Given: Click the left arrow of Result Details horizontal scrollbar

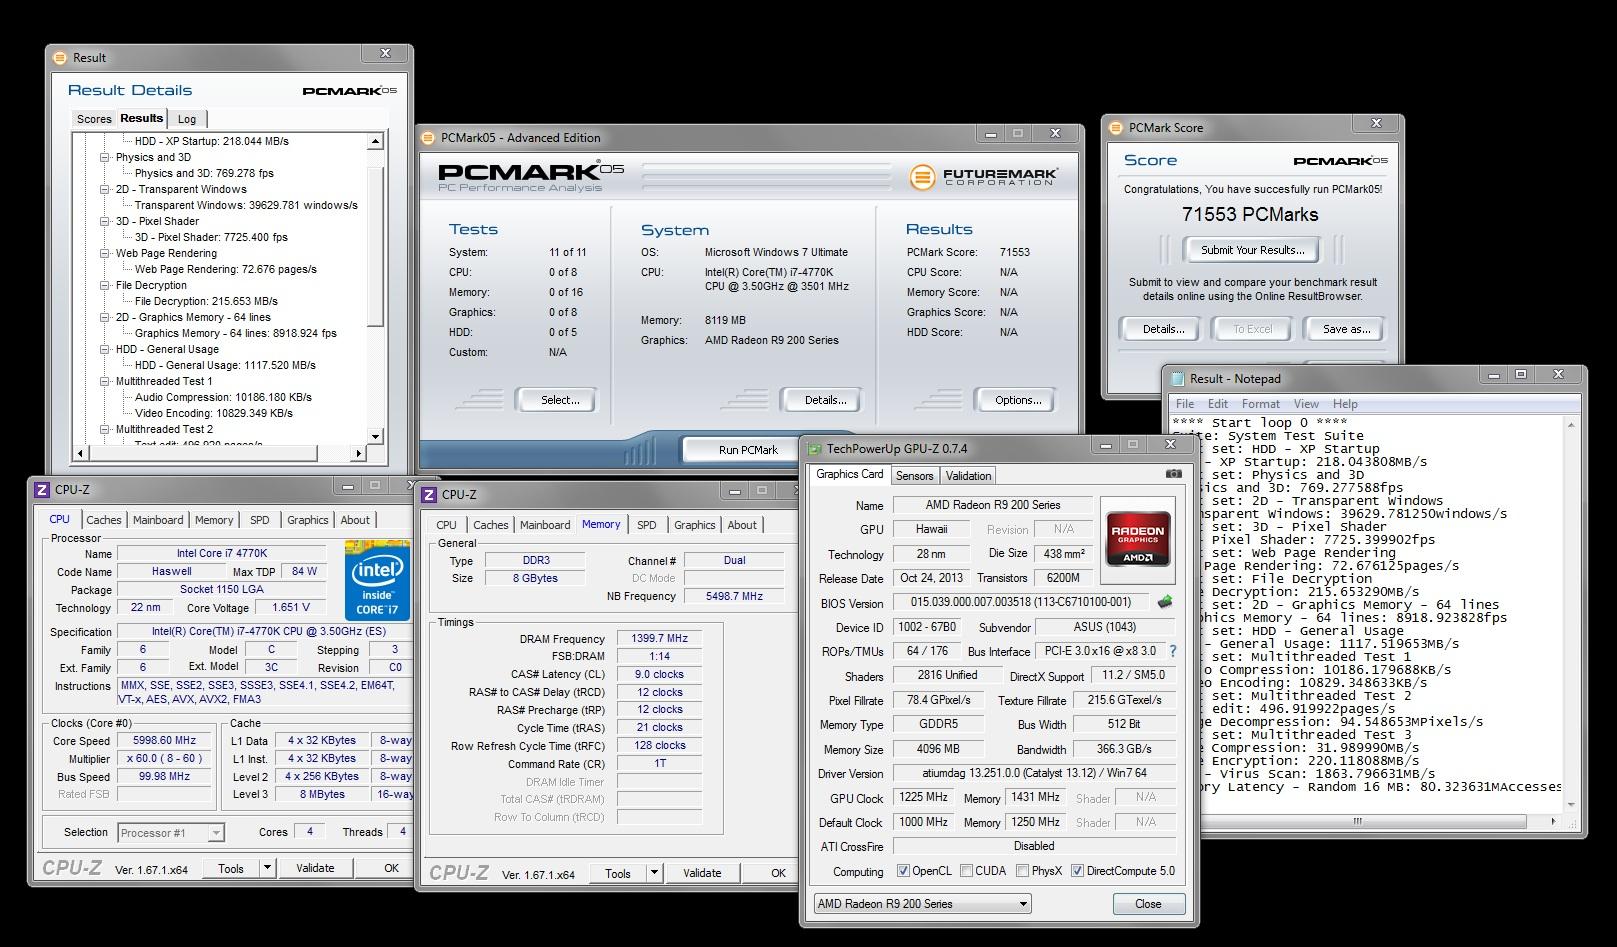Looking at the screenshot, I should coord(81,453).
